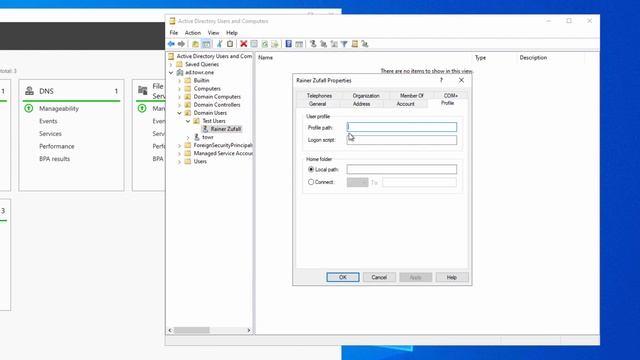Image resolution: width=640 pixels, height=360 pixels.
Task: Click the scroll right arrow under tree pane
Action: [x=249, y=330]
